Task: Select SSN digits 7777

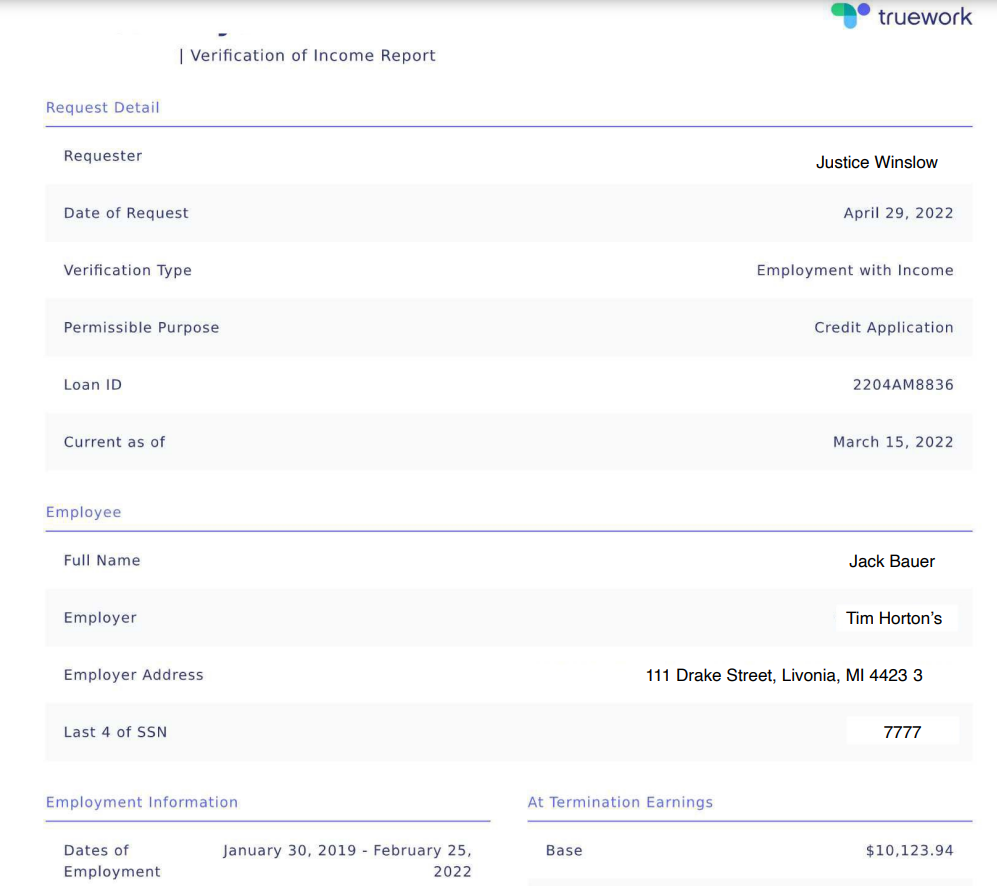Action: 902,733
